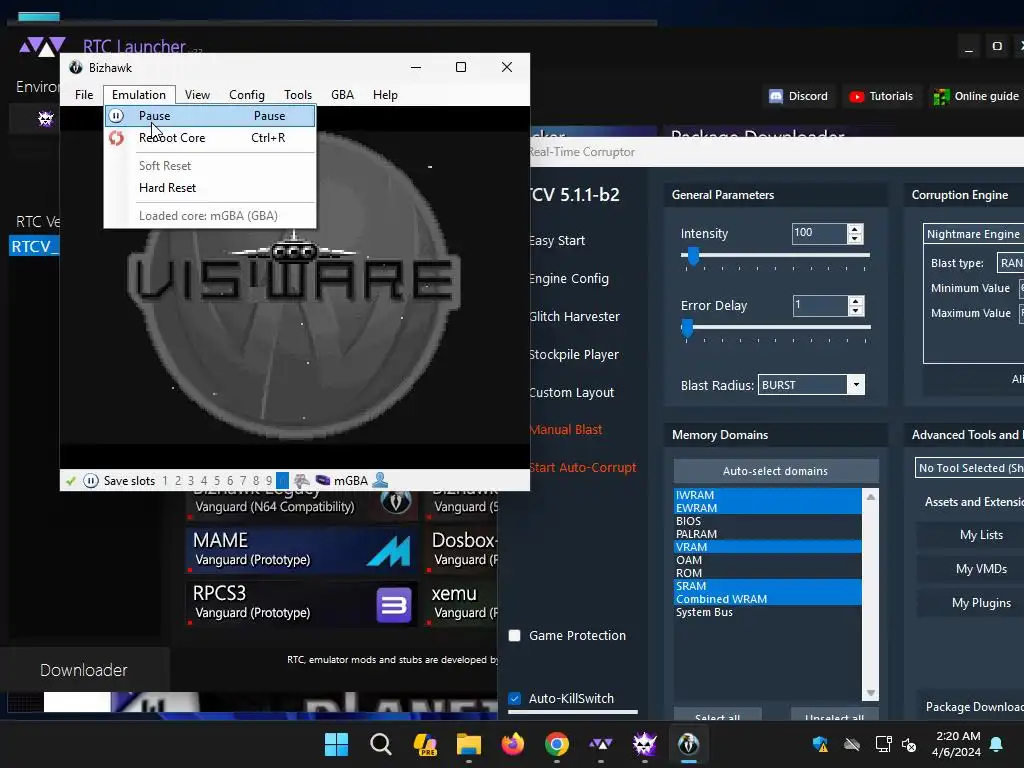Click the highlighted save slot 0
Image resolution: width=1024 pixels, height=768 pixels.
(282, 481)
